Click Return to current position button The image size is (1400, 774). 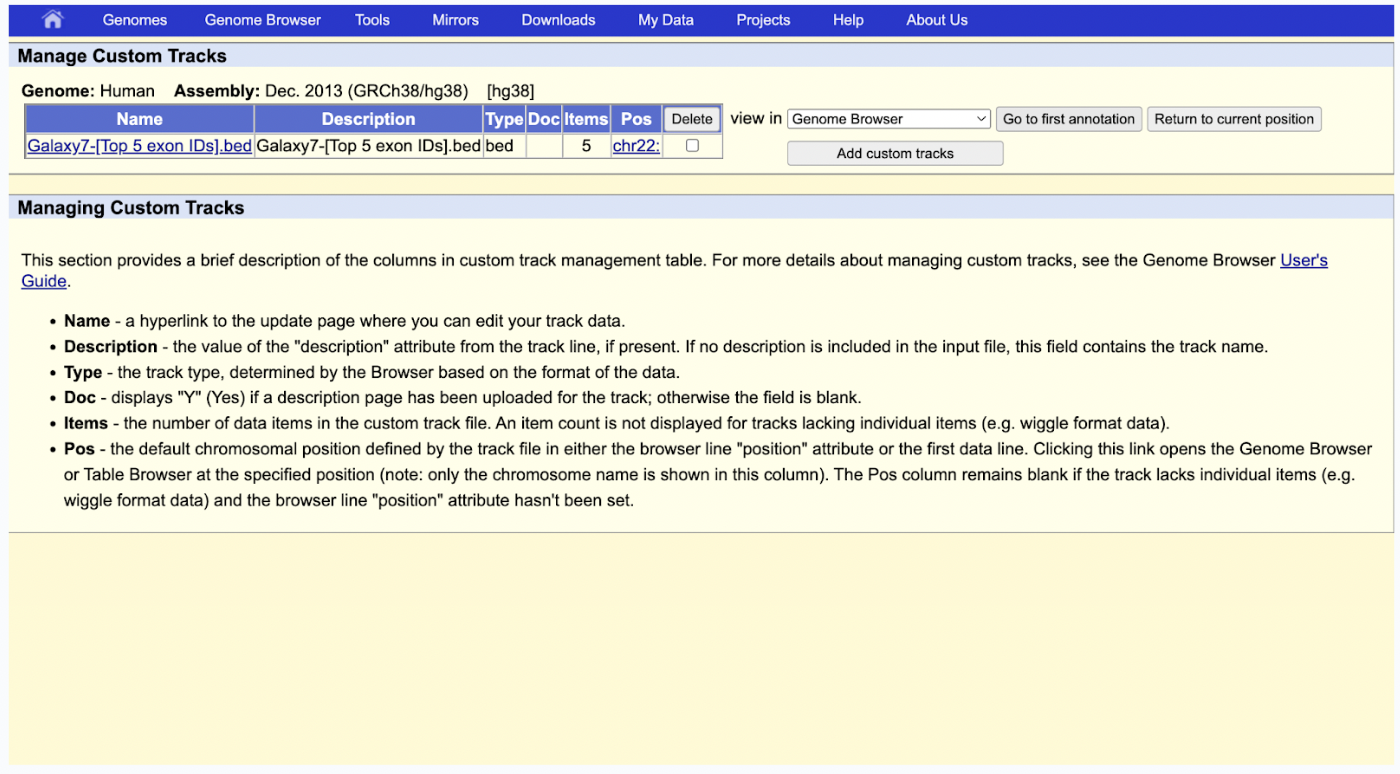pyautogui.click(x=1234, y=119)
